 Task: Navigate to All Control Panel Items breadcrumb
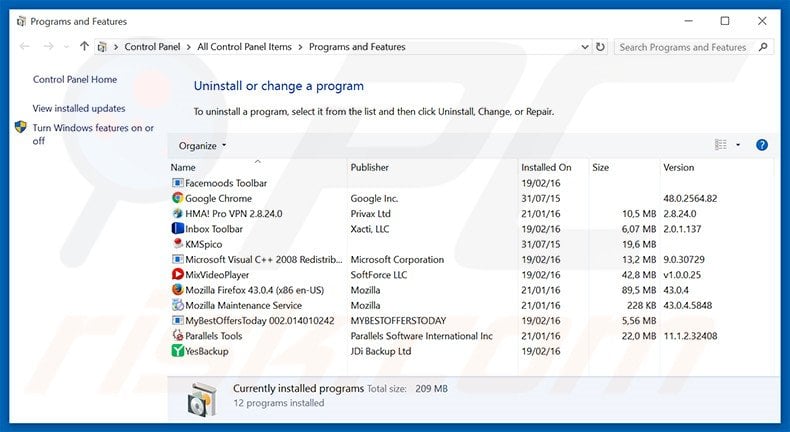pyautogui.click(x=244, y=47)
